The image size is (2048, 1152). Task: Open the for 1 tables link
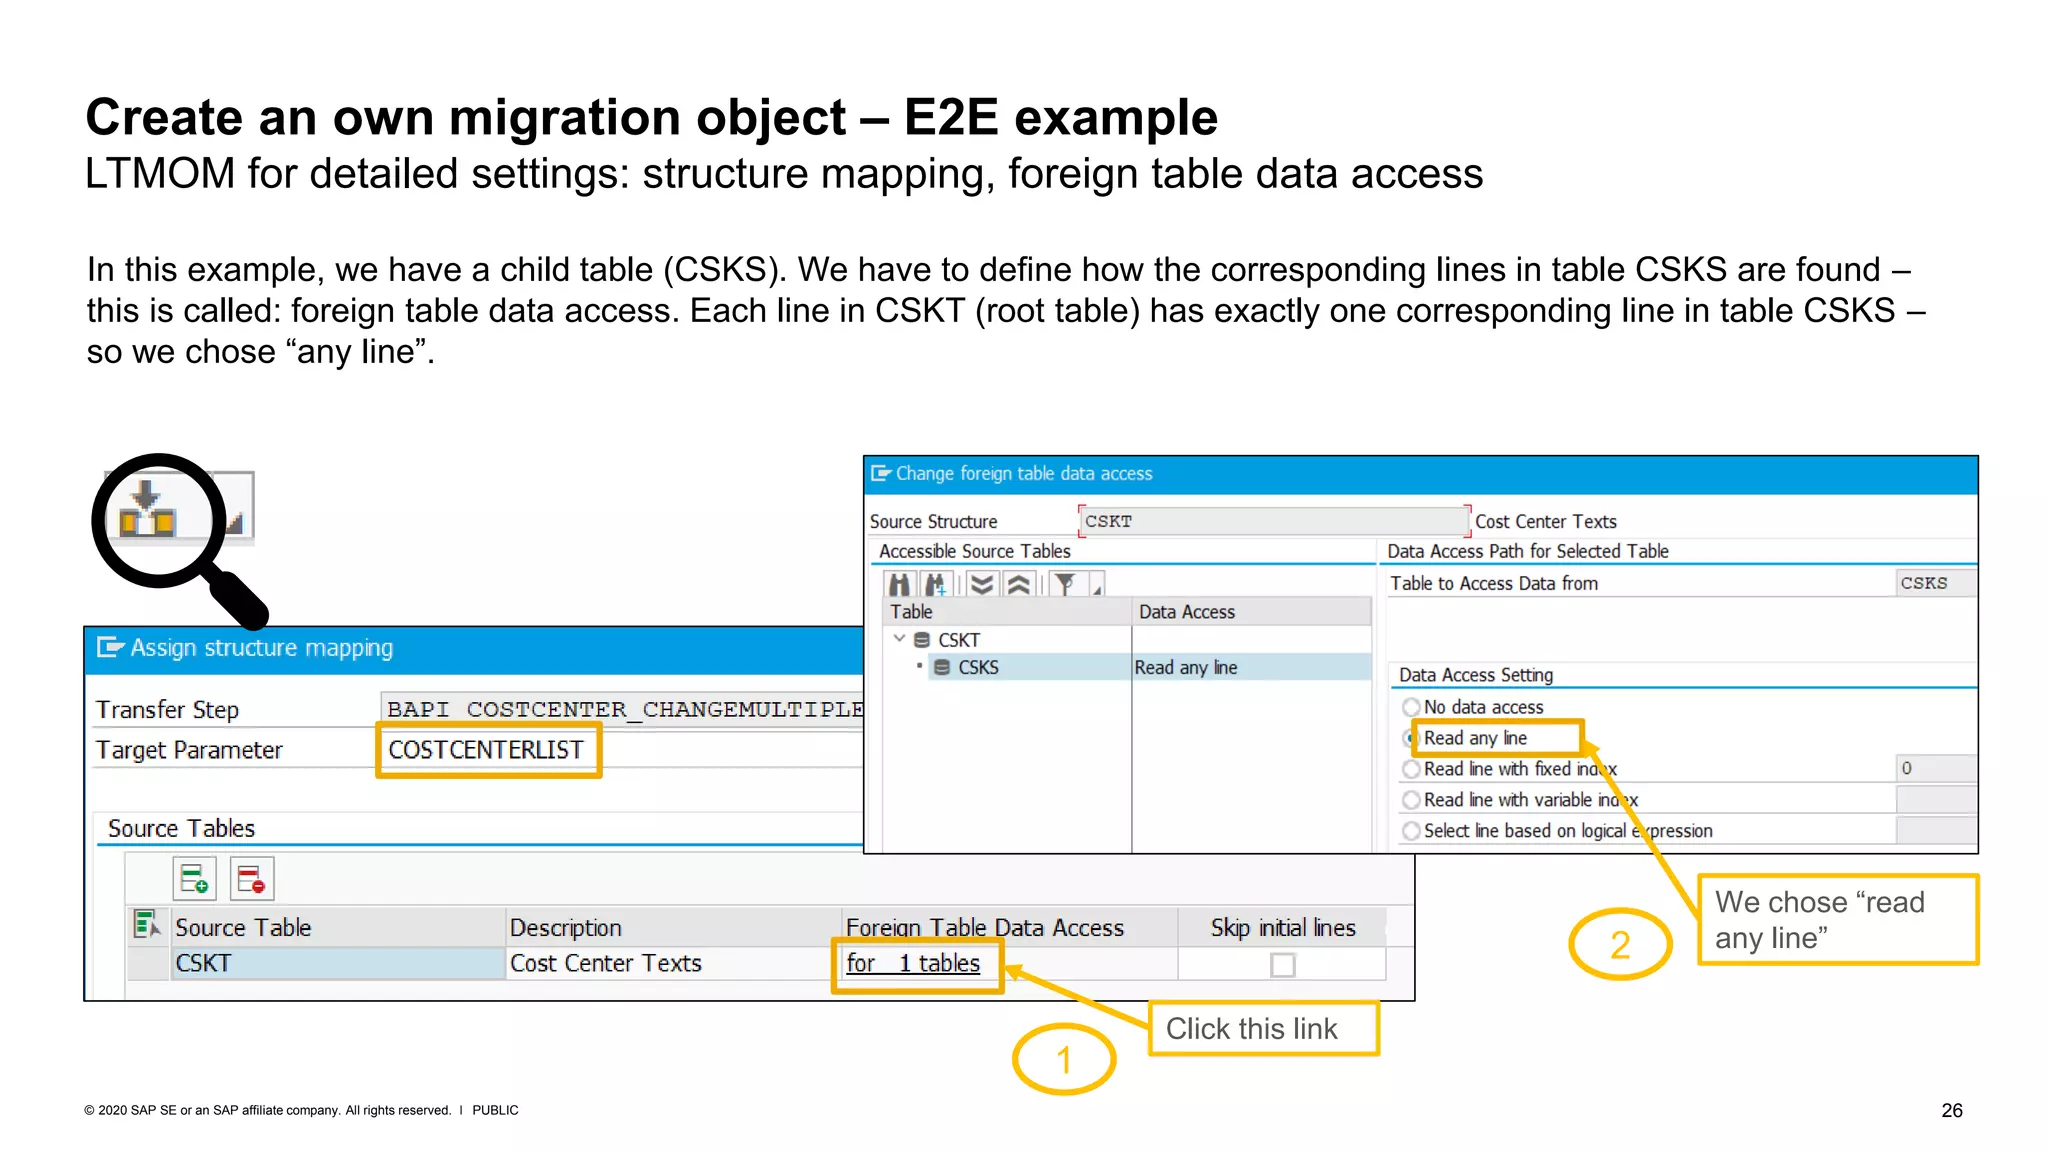coord(913,963)
